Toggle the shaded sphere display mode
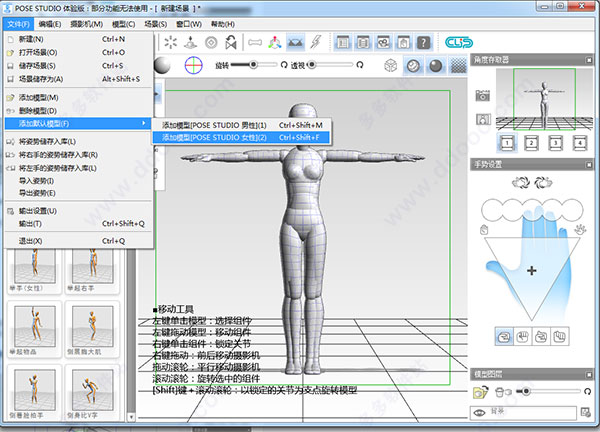 click(435, 66)
